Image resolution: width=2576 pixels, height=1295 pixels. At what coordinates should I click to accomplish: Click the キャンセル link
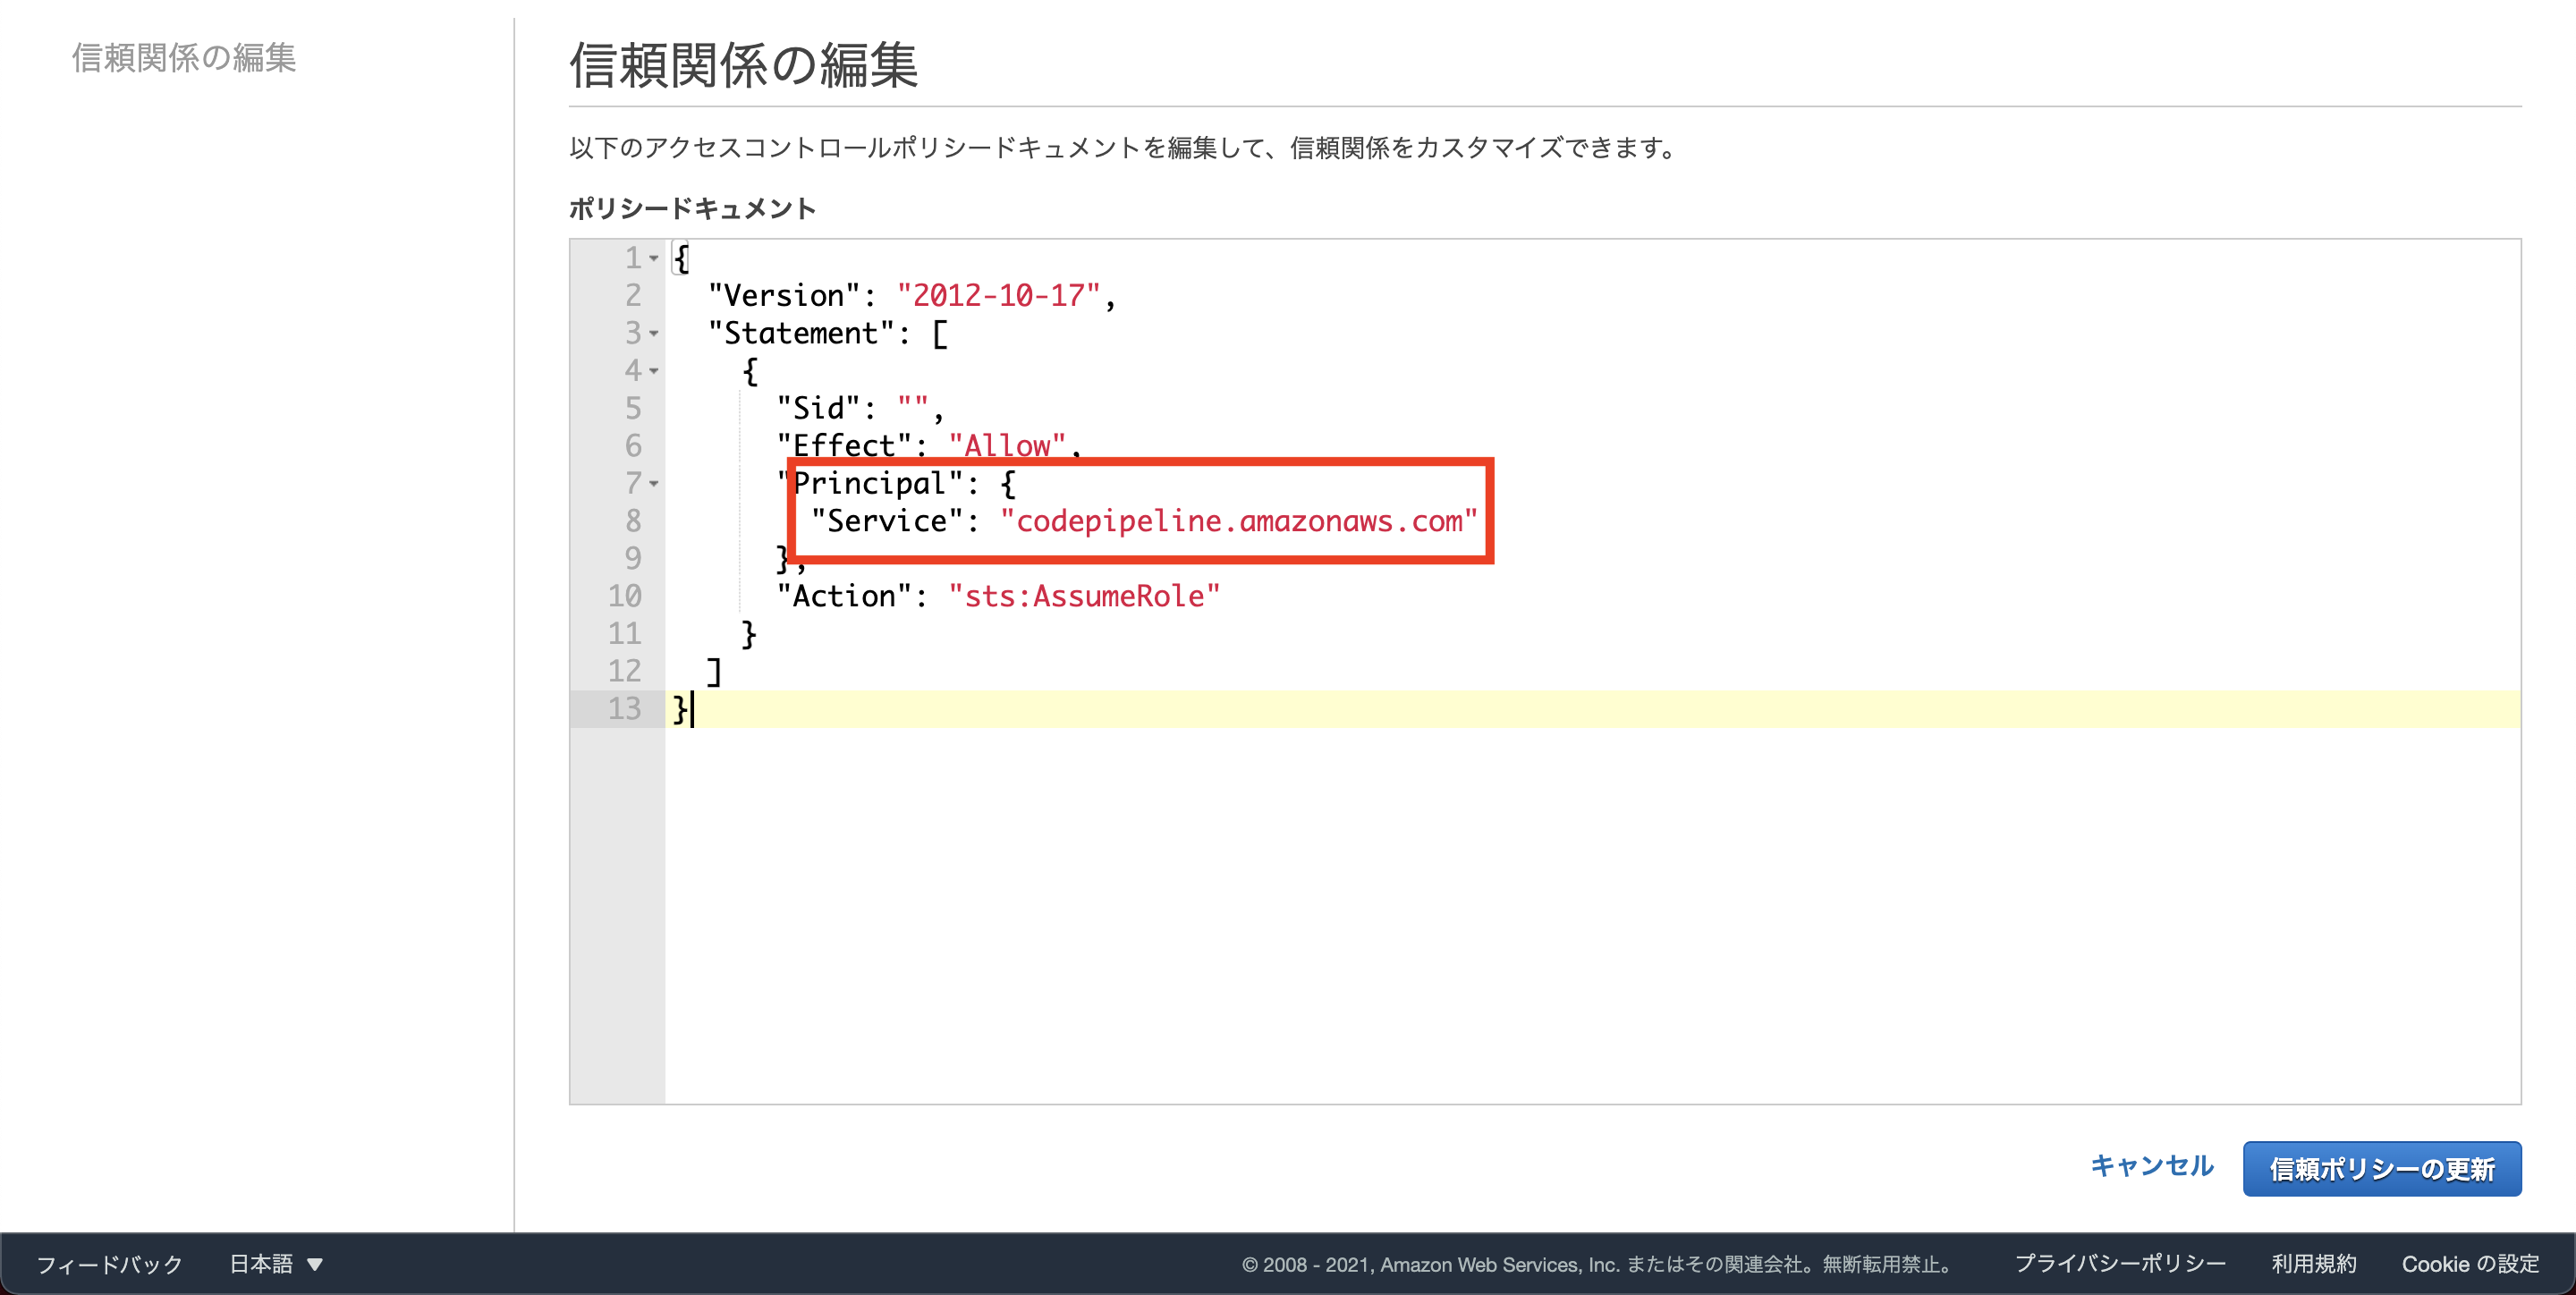[x=2151, y=1166]
